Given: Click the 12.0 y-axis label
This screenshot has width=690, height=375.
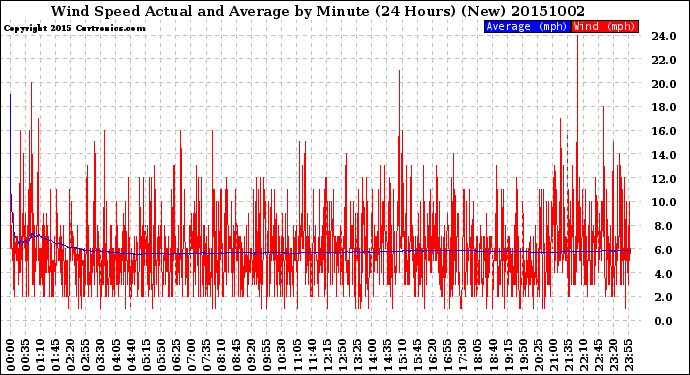Looking at the screenshot, I should tap(664, 179).
